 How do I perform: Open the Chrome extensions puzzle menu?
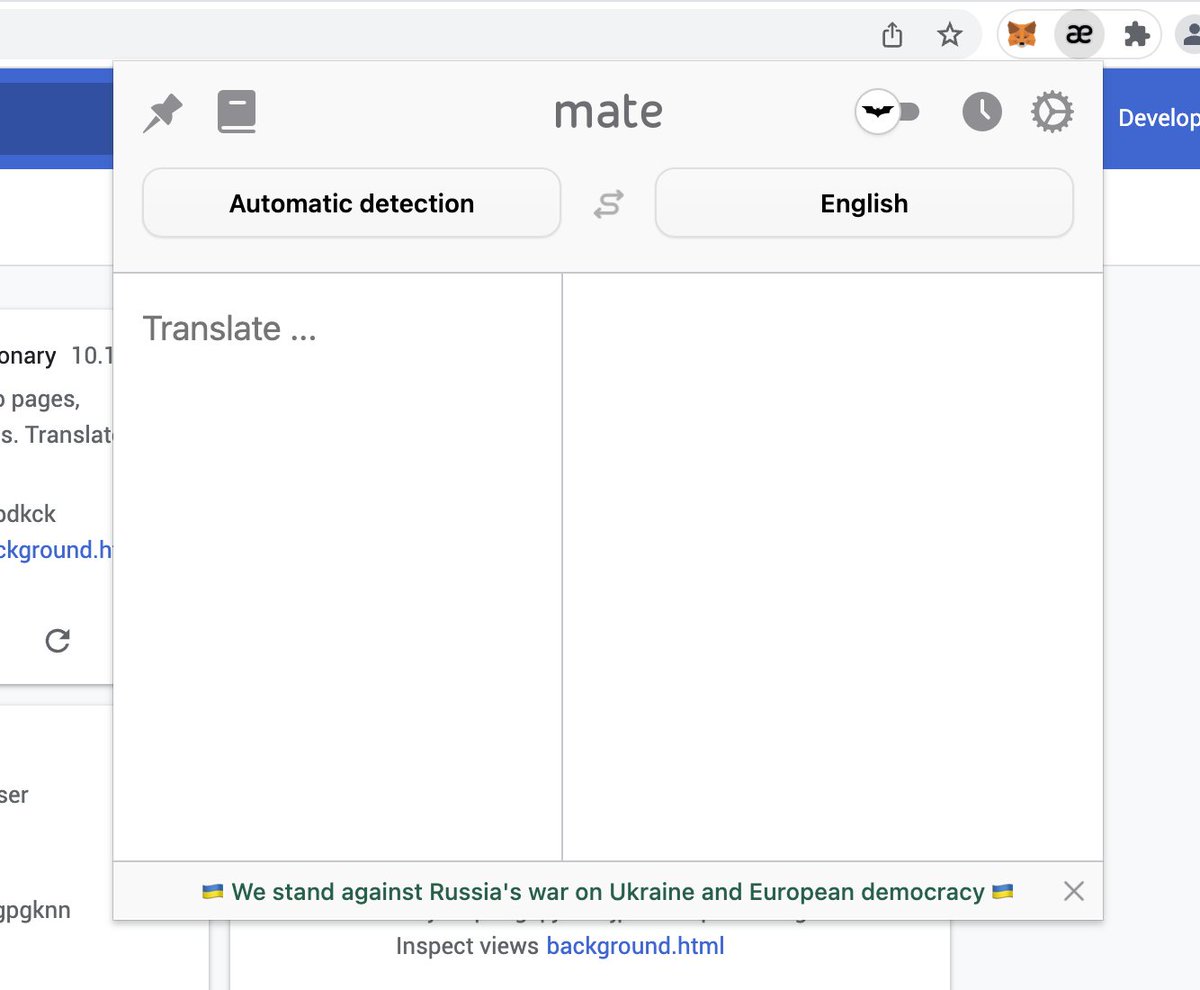click(1137, 36)
